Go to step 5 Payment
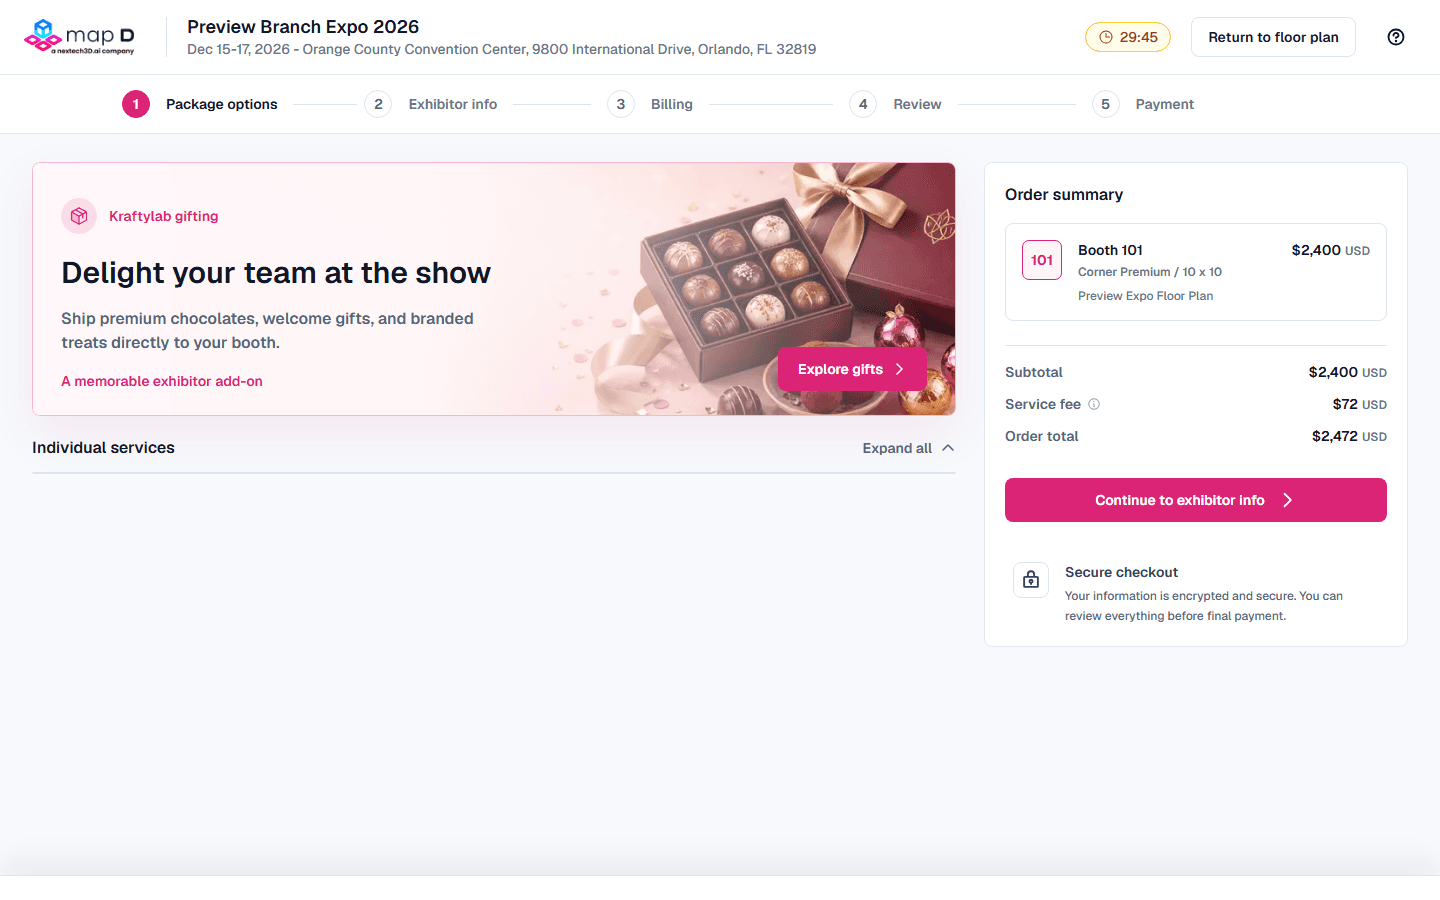1440x900 pixels. (x=1143, y=104)
